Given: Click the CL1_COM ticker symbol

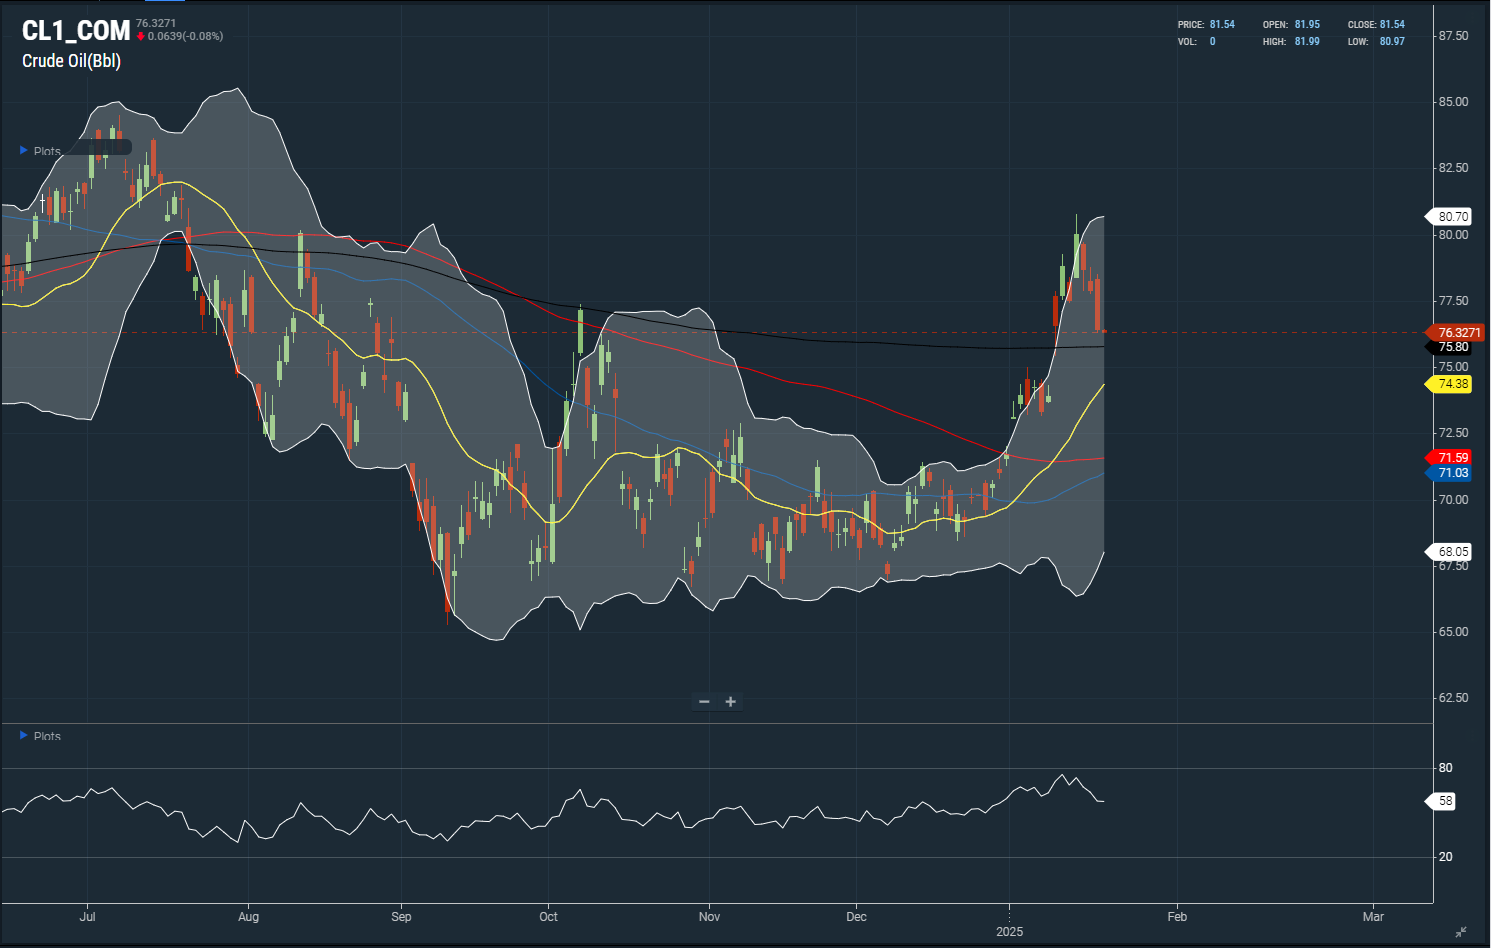Looking at the screenshot, I should pyautogui.click(x=76, y=31).
